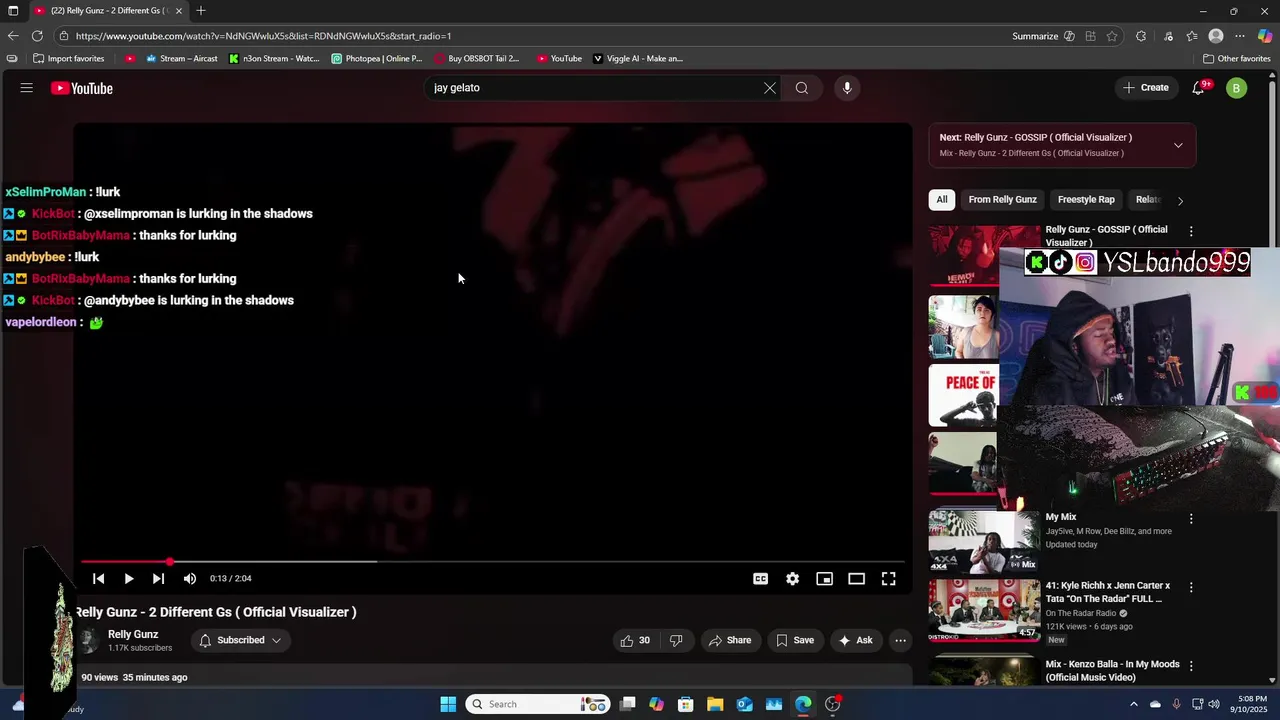Select the partially visible Related chip
The width and height of the screenshot is (1280, 720).
(x=1148, y=199)
